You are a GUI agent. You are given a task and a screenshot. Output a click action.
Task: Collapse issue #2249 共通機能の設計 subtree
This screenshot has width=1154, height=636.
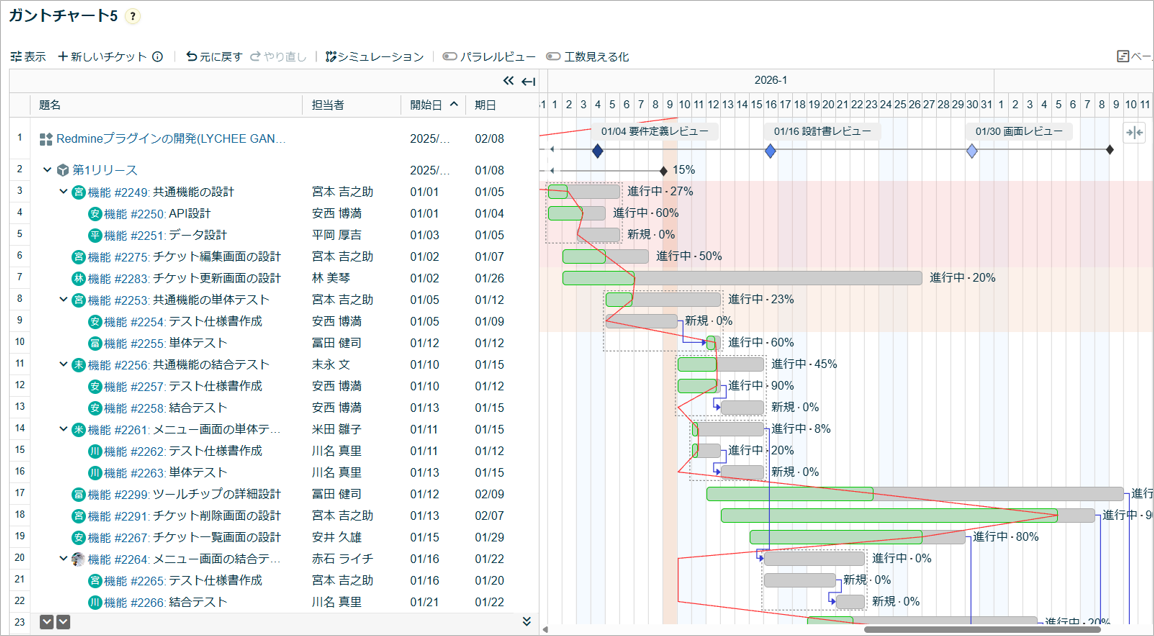click(63, 192)
